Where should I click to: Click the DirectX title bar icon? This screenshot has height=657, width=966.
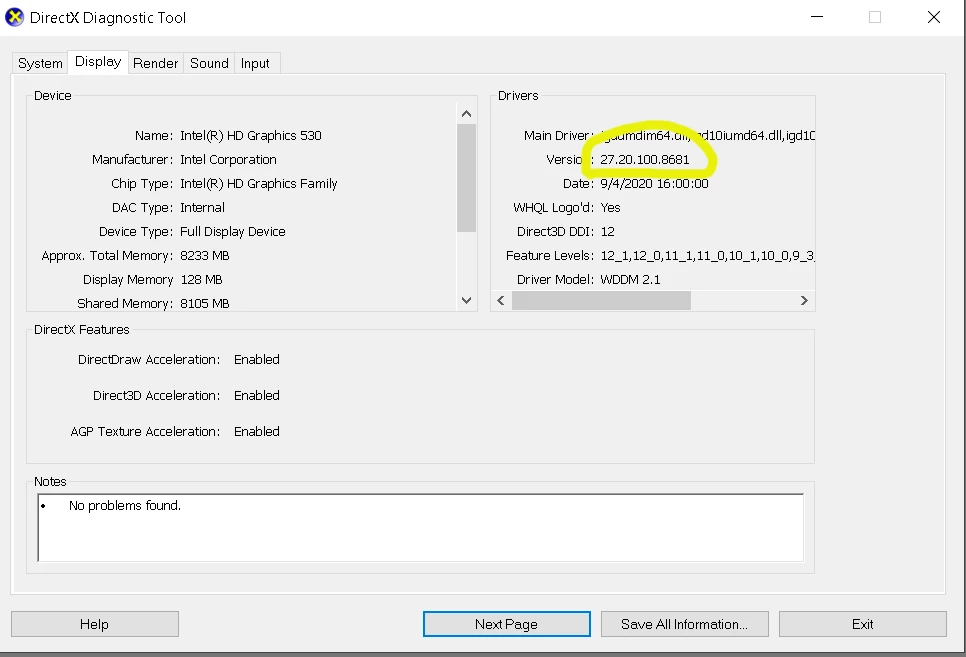click(14, 17)
